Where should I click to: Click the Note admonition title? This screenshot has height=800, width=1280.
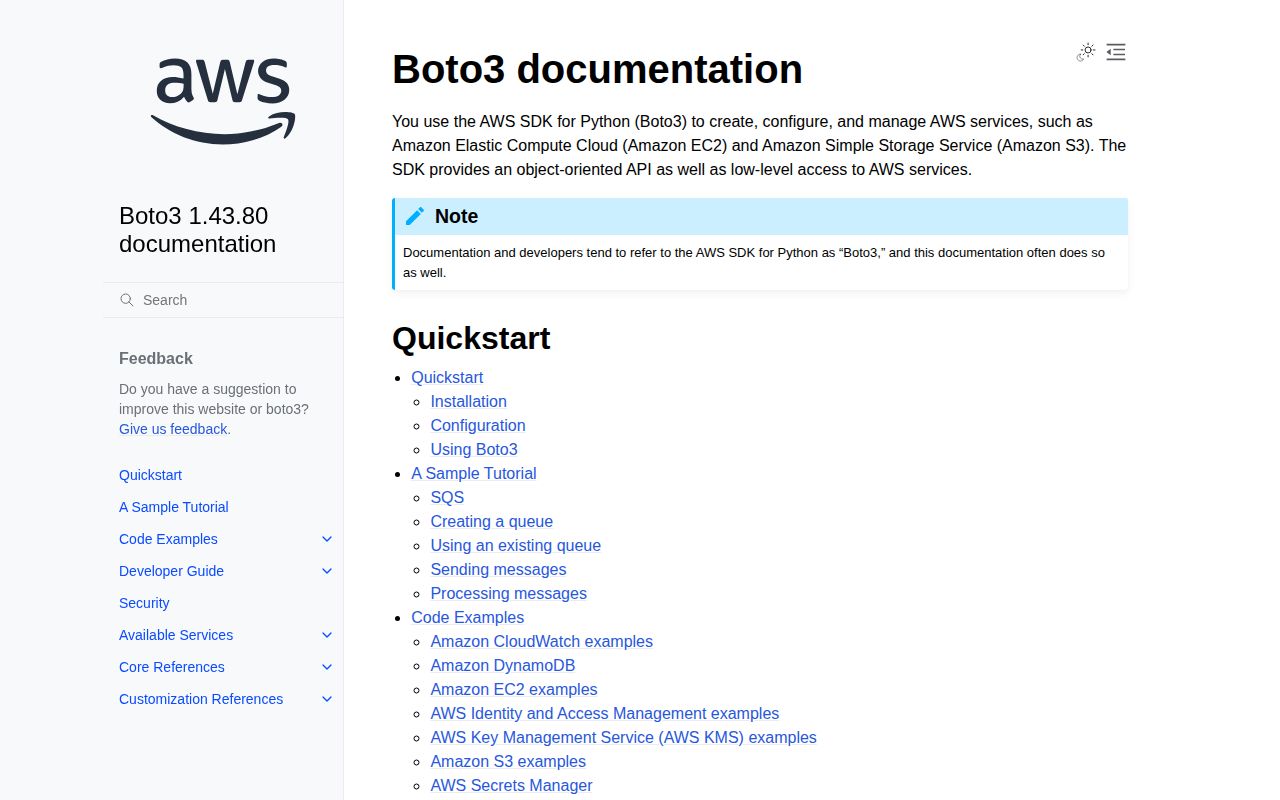coord(456,216)
